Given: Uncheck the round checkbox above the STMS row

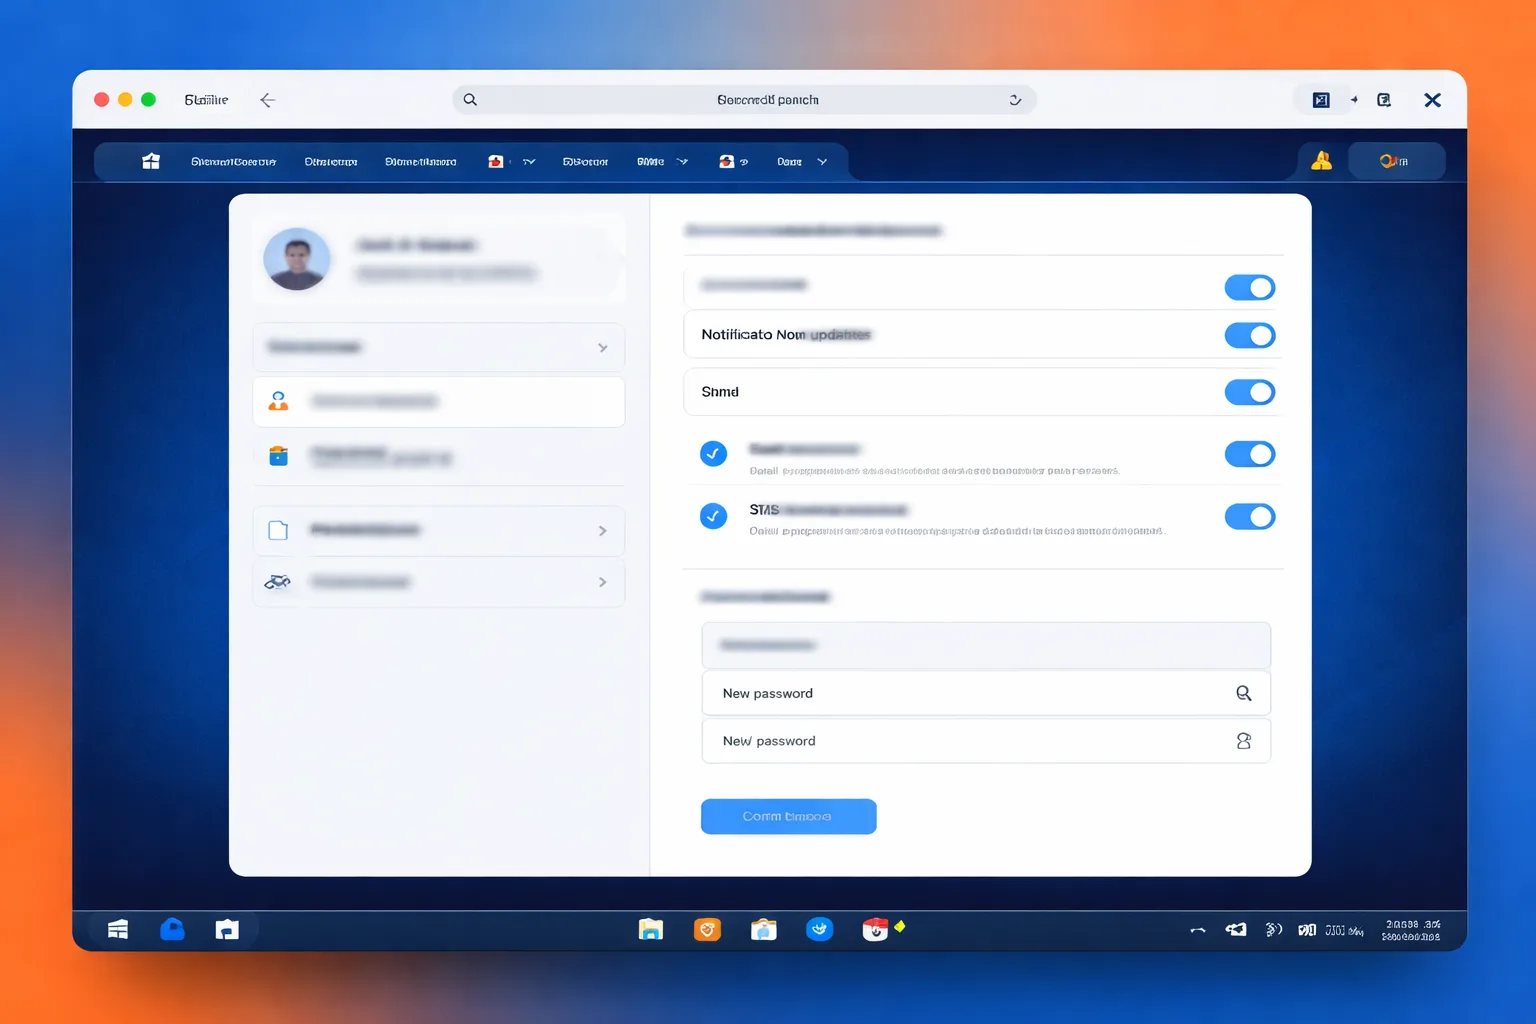Looking at the screenshot, I should coord(713,454).
